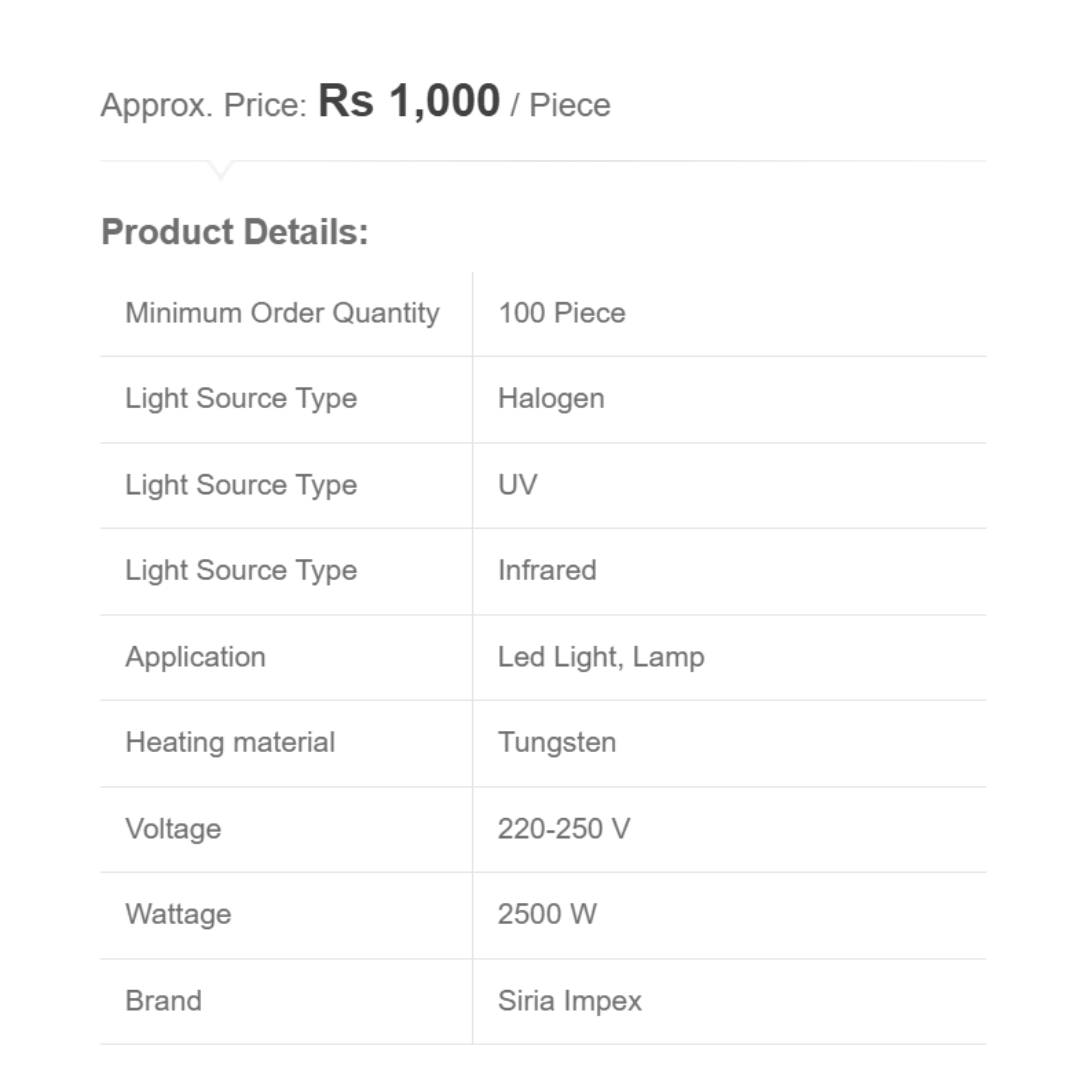
Task: Click the Brand row label
Action: tap(163, 1001)
